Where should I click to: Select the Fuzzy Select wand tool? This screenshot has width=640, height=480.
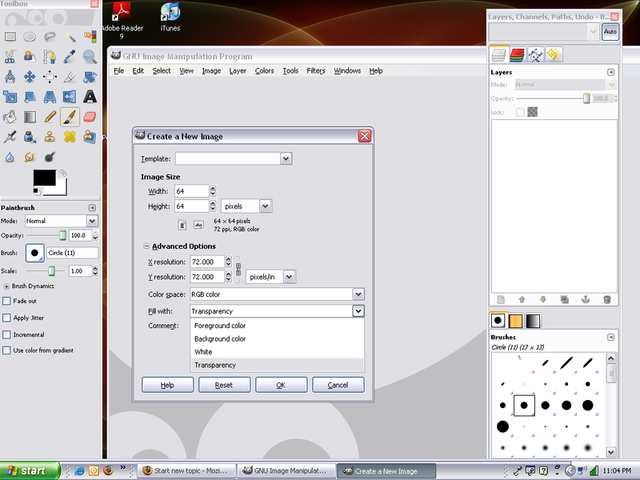[70, 37]
